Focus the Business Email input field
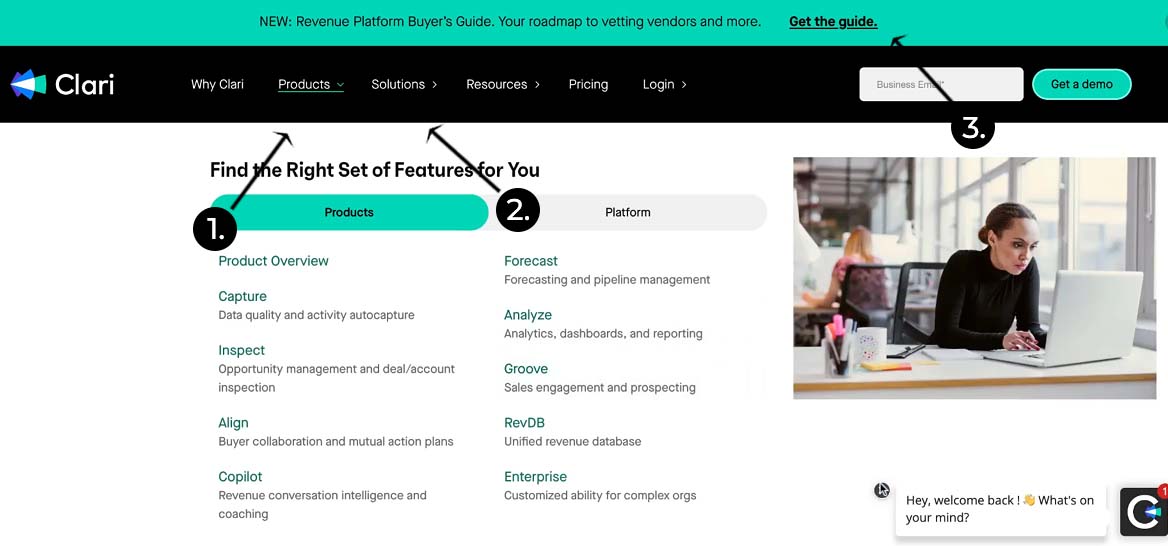The image size is (1168, 546). [941, 84]
